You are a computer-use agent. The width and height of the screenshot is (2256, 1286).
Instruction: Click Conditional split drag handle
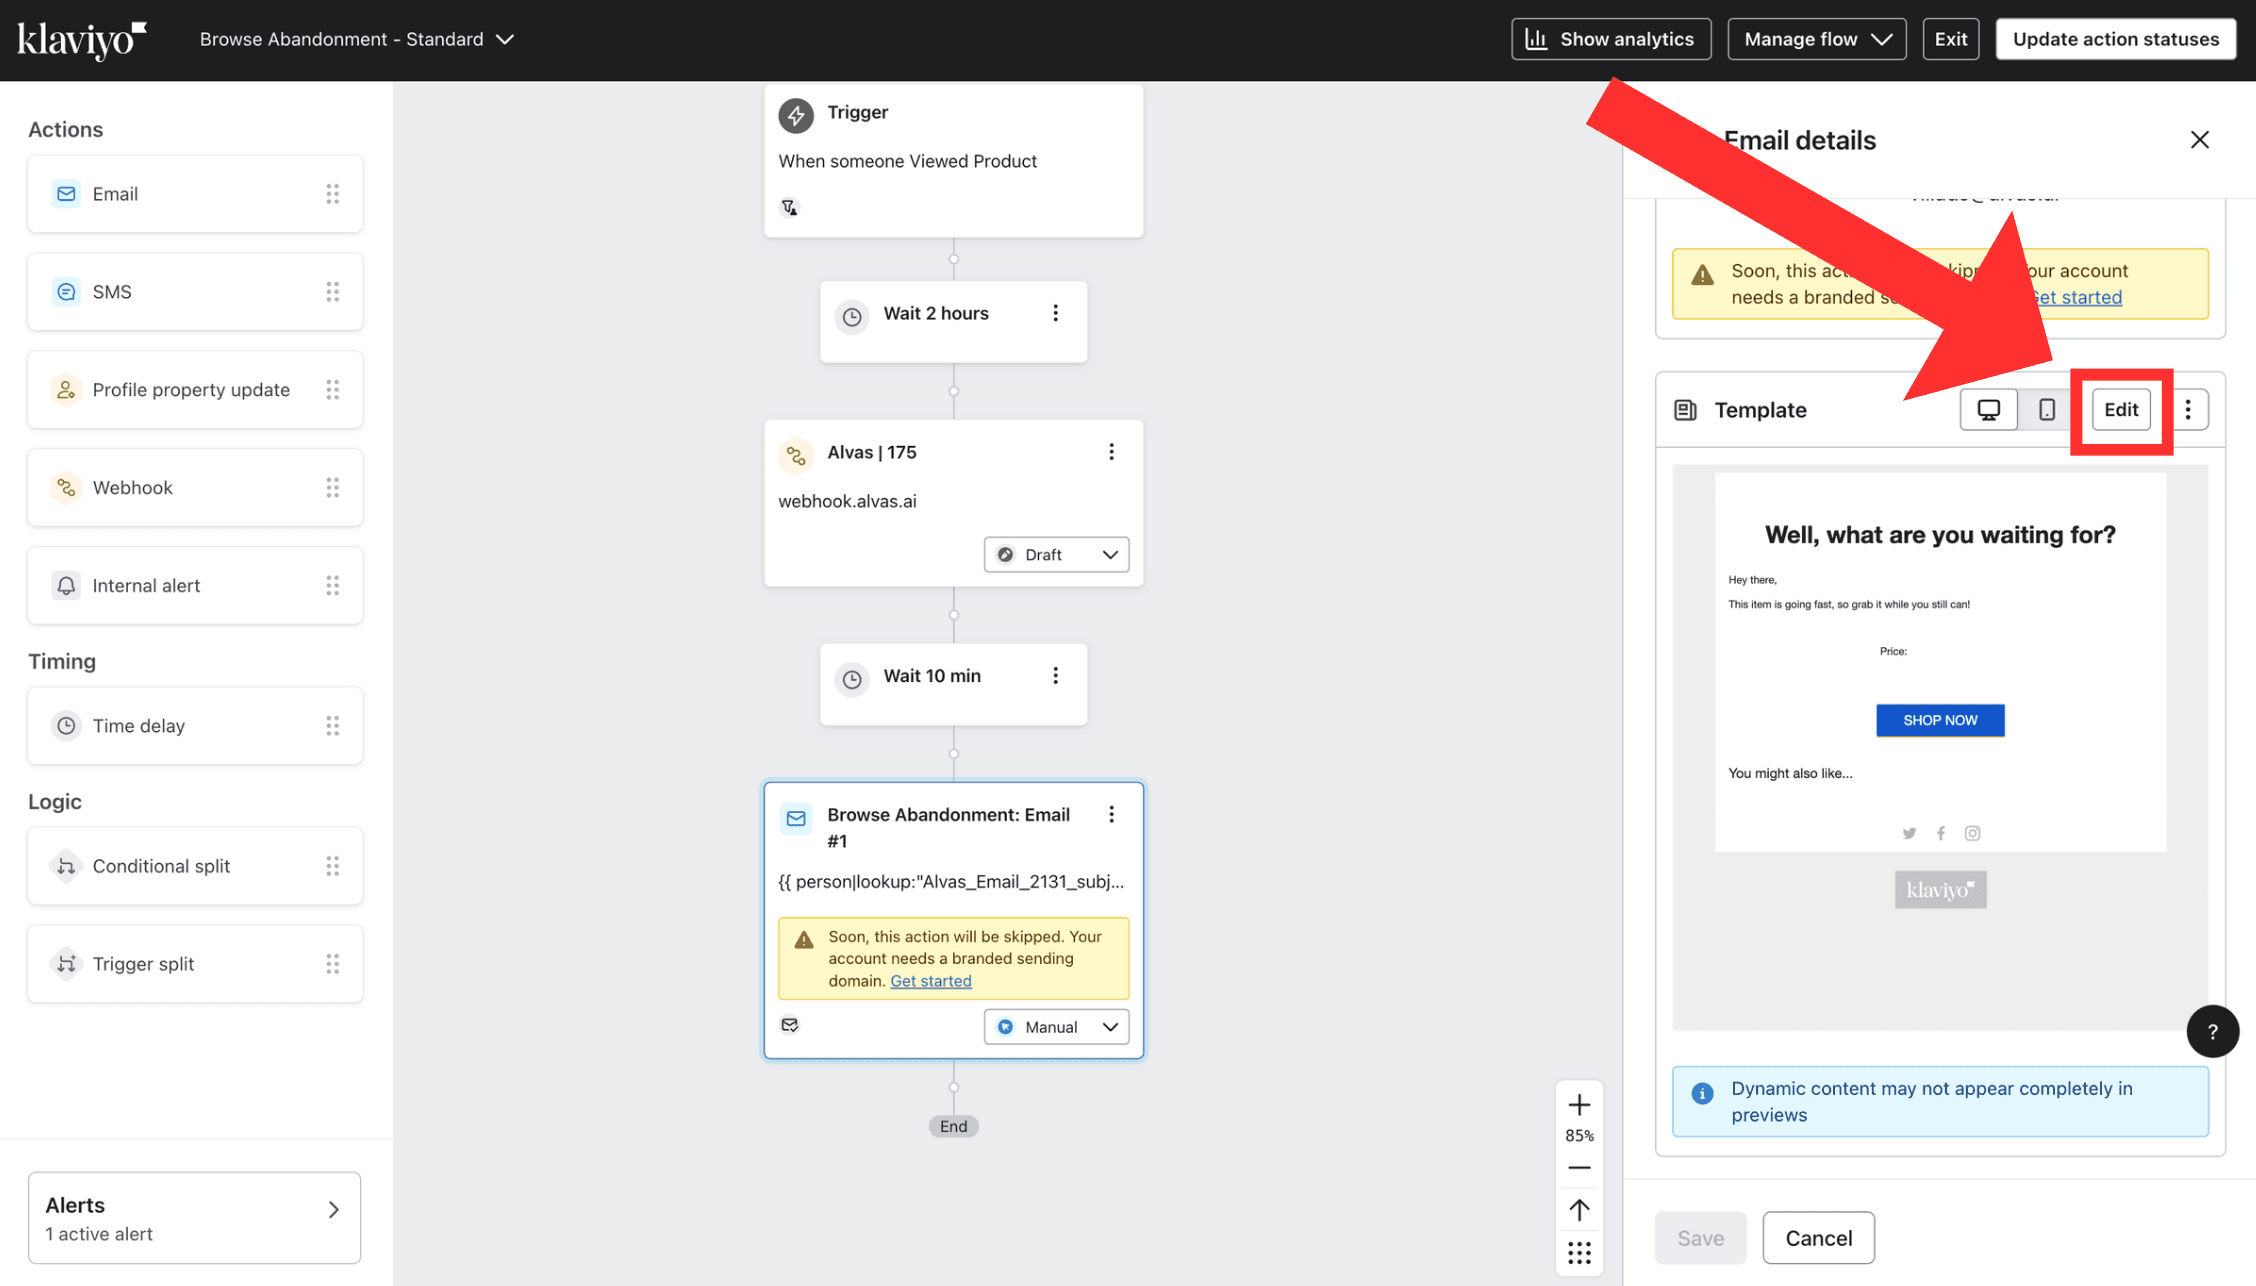332,866
